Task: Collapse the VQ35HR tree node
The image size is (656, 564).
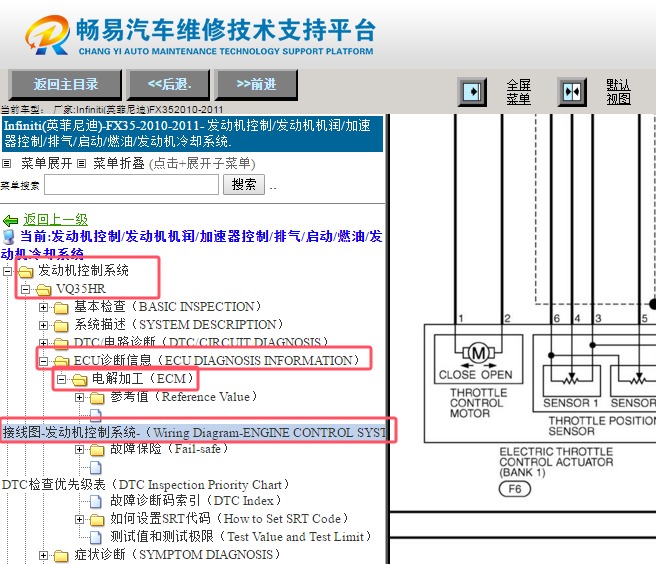Action: point(25,289)
